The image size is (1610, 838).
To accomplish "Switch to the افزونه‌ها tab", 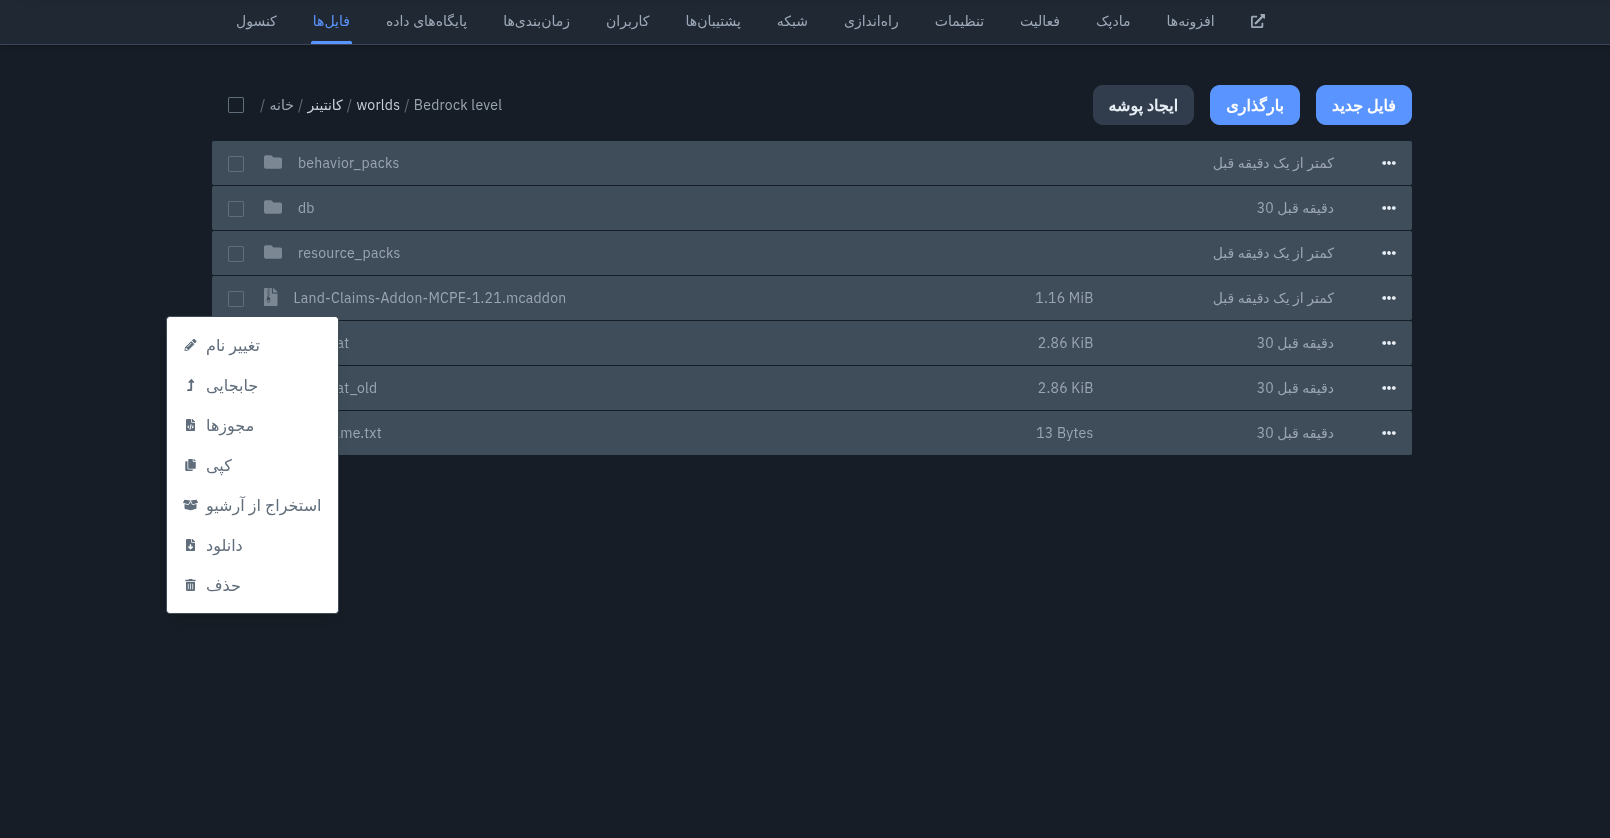I will tap(1191, 21).
